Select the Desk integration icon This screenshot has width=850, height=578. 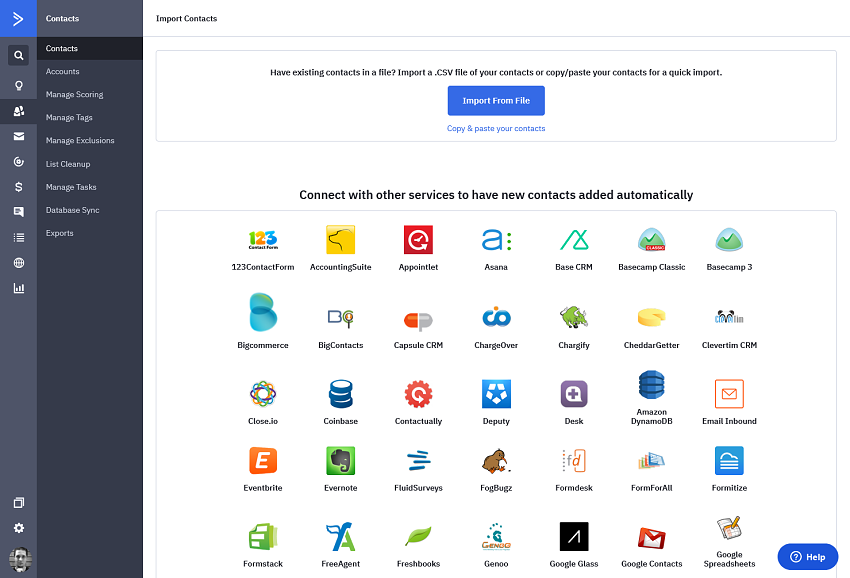[574, 394]
